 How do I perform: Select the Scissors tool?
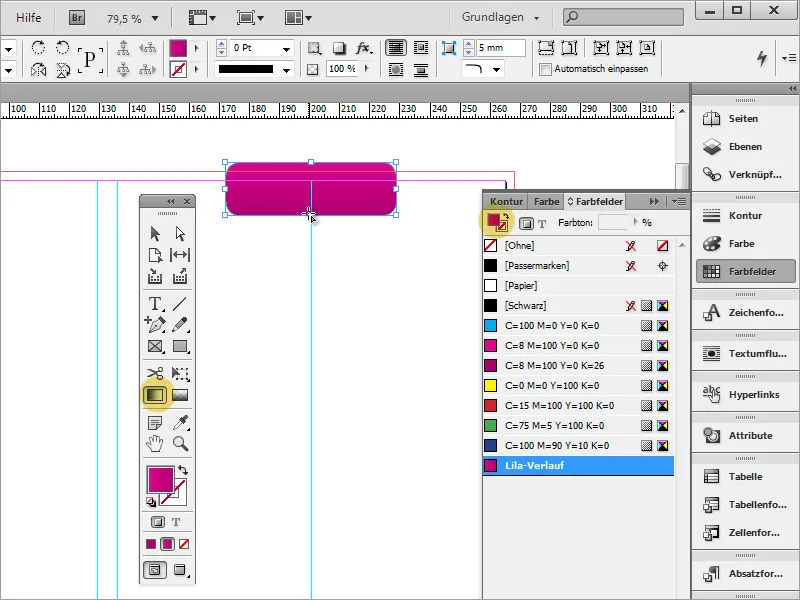coord(155,373)
